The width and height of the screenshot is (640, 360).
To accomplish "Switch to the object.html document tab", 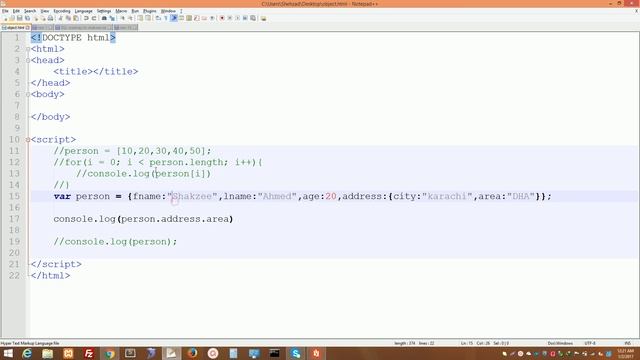I will [16, 27].
